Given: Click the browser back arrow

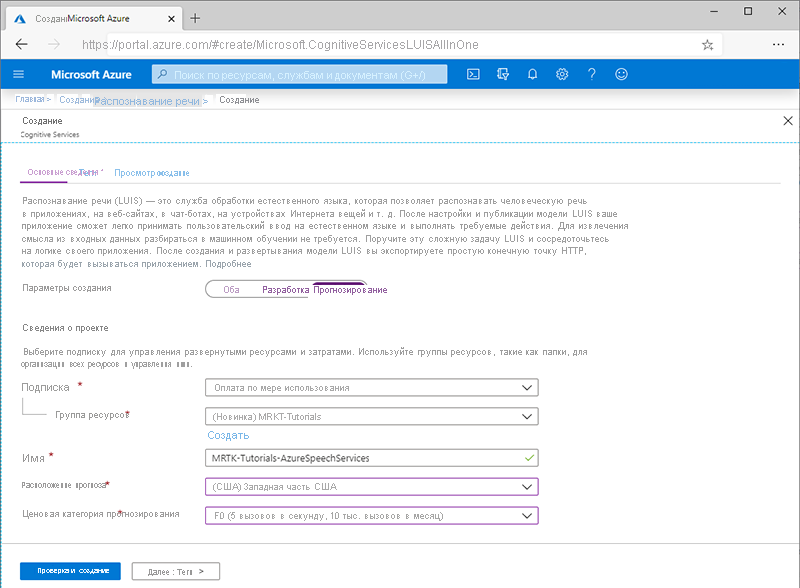Looking at the screenshot, I should tap(21, 44).
